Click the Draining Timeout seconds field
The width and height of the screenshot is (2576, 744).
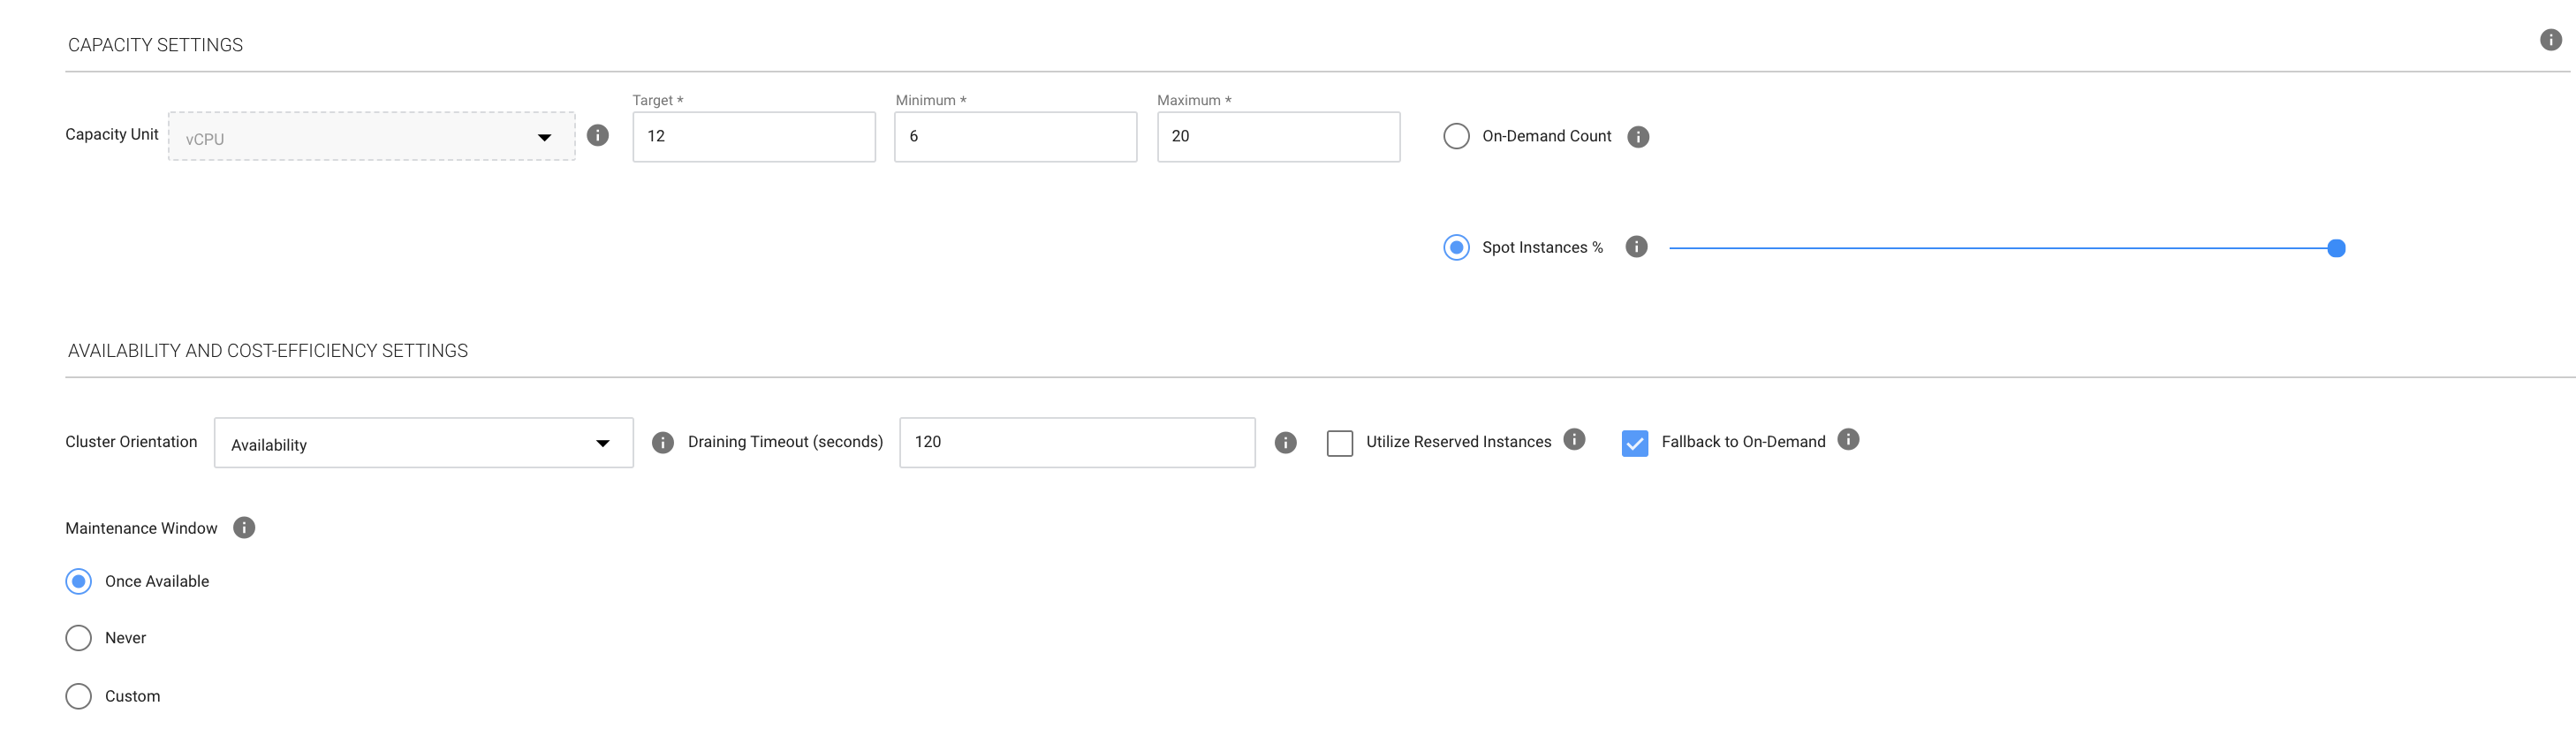pyautogui.click(x=1076, y=443)
